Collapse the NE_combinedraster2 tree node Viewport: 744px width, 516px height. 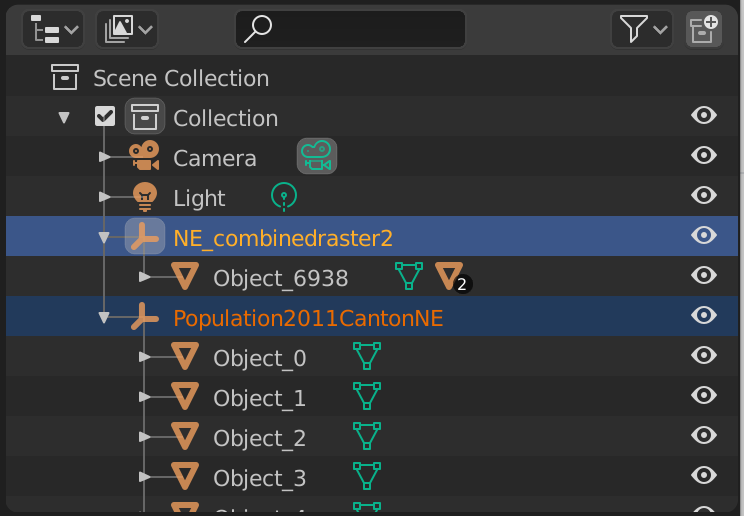(x=104, y=237)
